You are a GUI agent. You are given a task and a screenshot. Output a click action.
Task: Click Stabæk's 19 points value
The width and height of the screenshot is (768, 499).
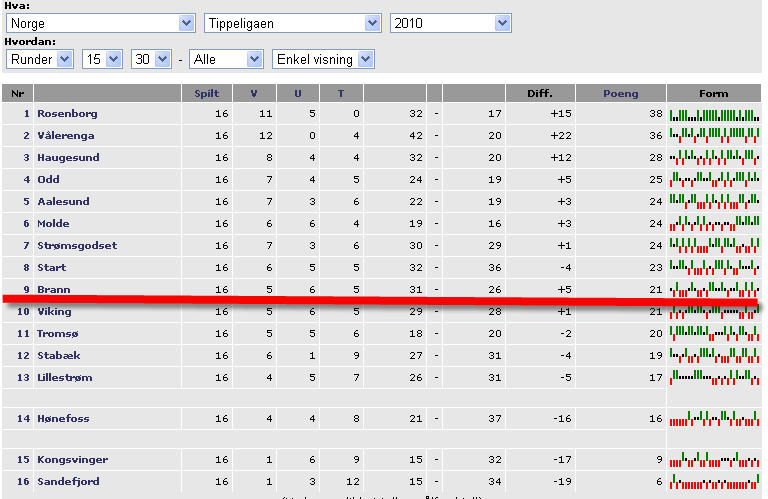(x=655, y=356)
